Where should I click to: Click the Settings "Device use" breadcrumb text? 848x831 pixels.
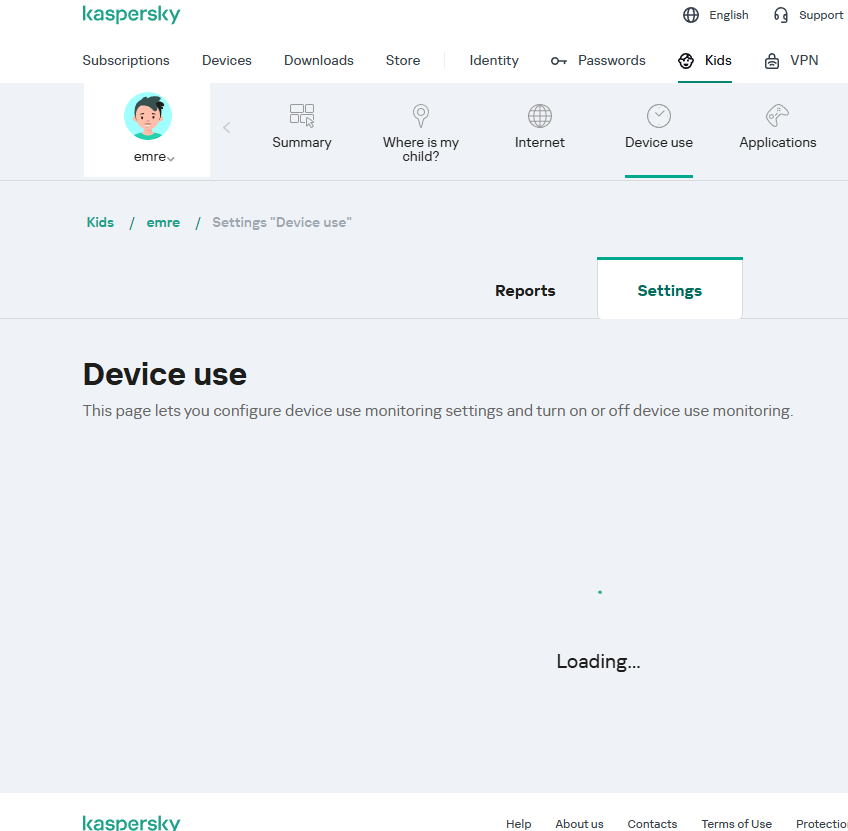282,223
